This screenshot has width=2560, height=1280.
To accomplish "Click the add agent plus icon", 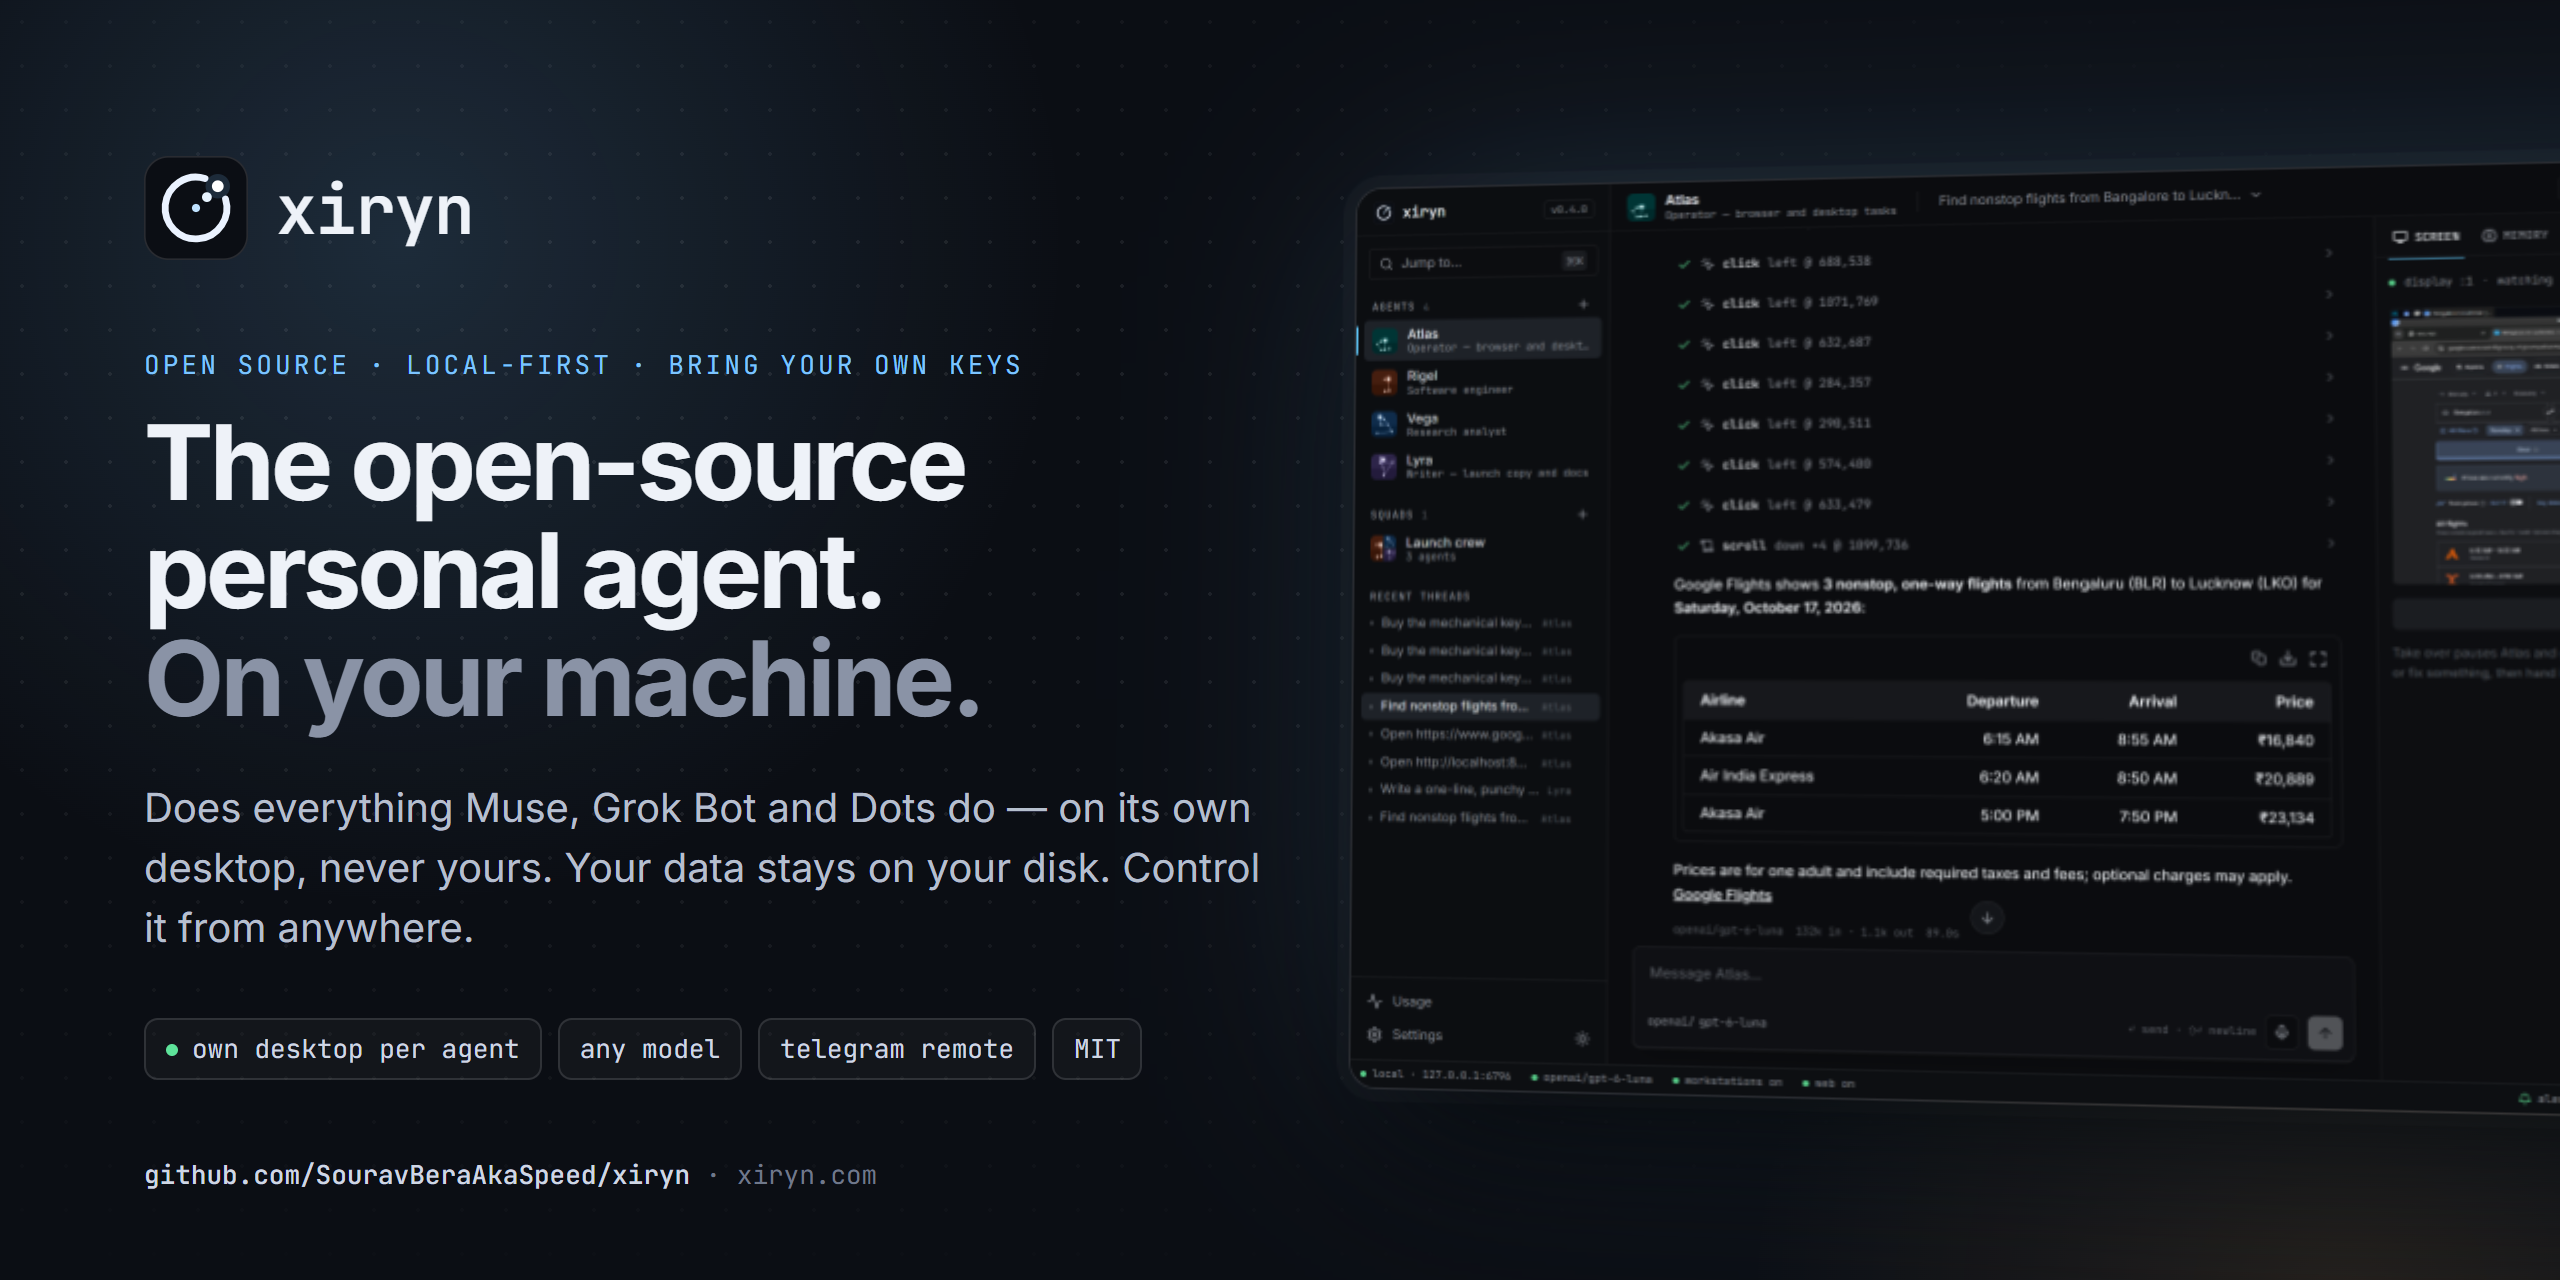I will (1583, 305).
